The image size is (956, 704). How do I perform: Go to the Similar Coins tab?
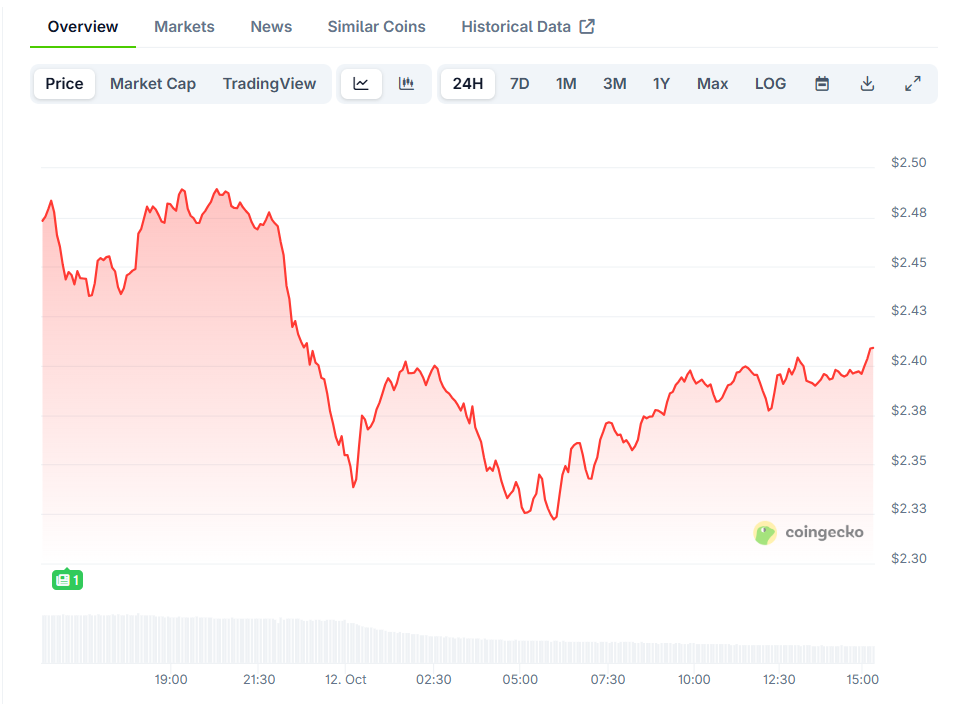[x=376, y=27]
